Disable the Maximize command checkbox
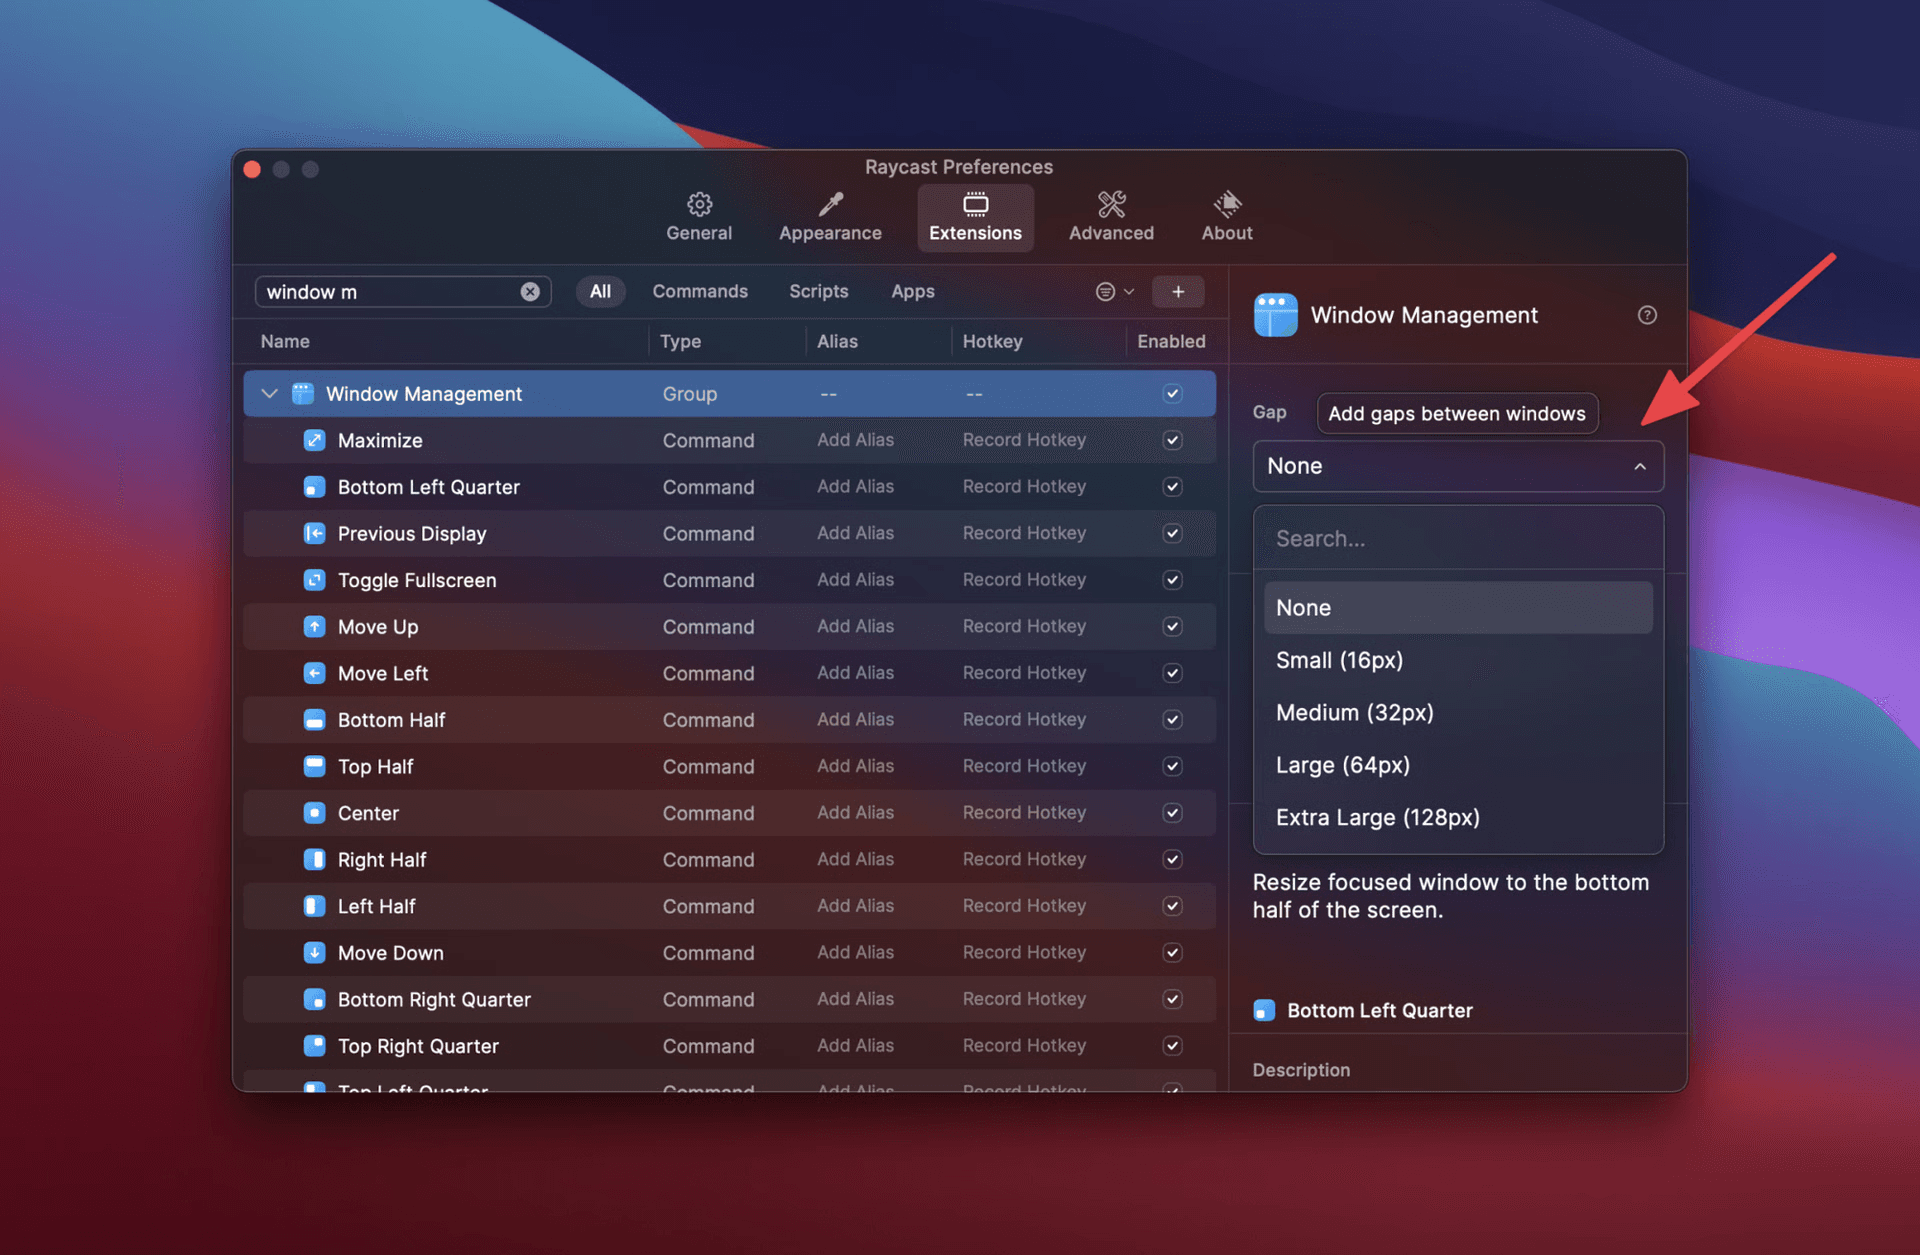The image size is (1920, 1255). tap(1171, 440)
